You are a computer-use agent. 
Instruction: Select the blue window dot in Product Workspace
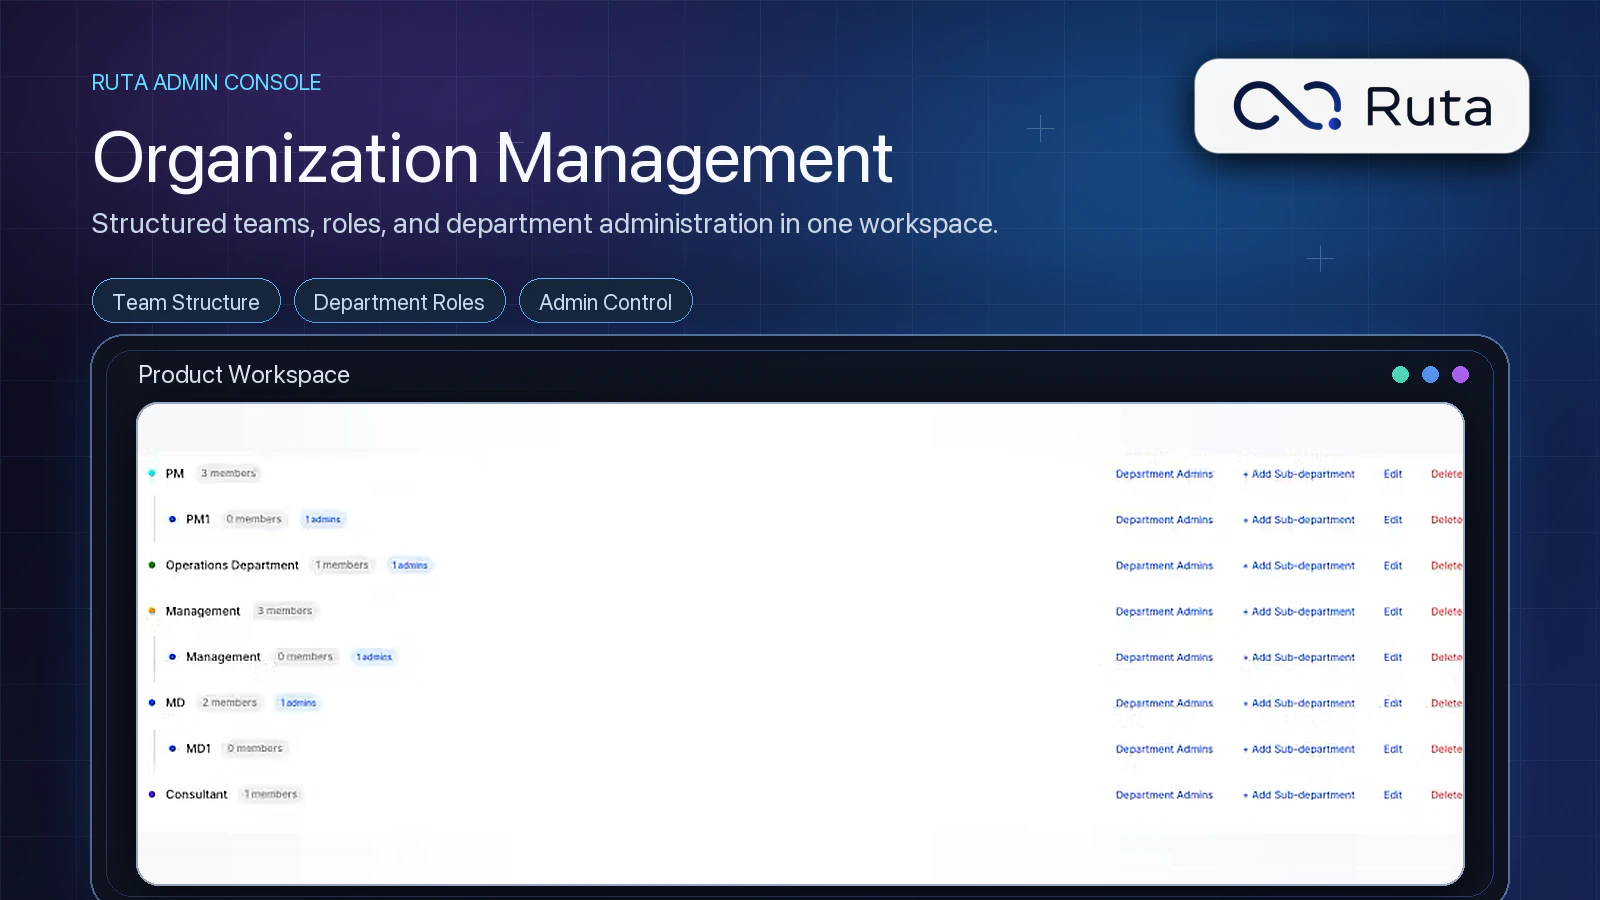click(1430, 374)
